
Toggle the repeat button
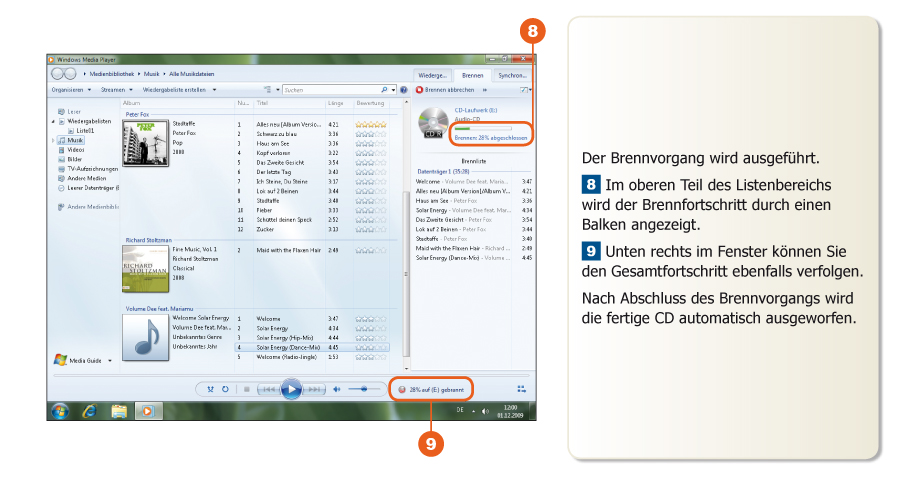click(225, 389)
